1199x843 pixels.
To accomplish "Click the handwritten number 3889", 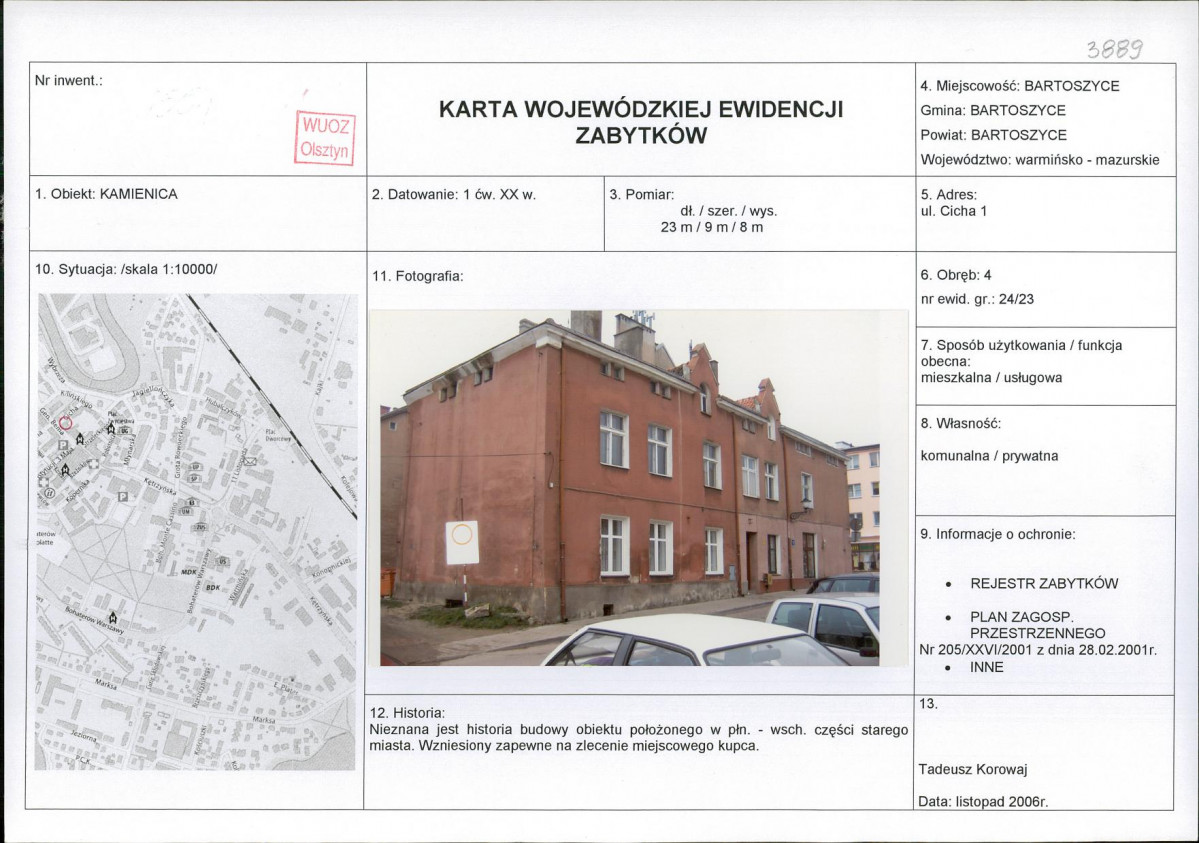I will click(1115, 50).
